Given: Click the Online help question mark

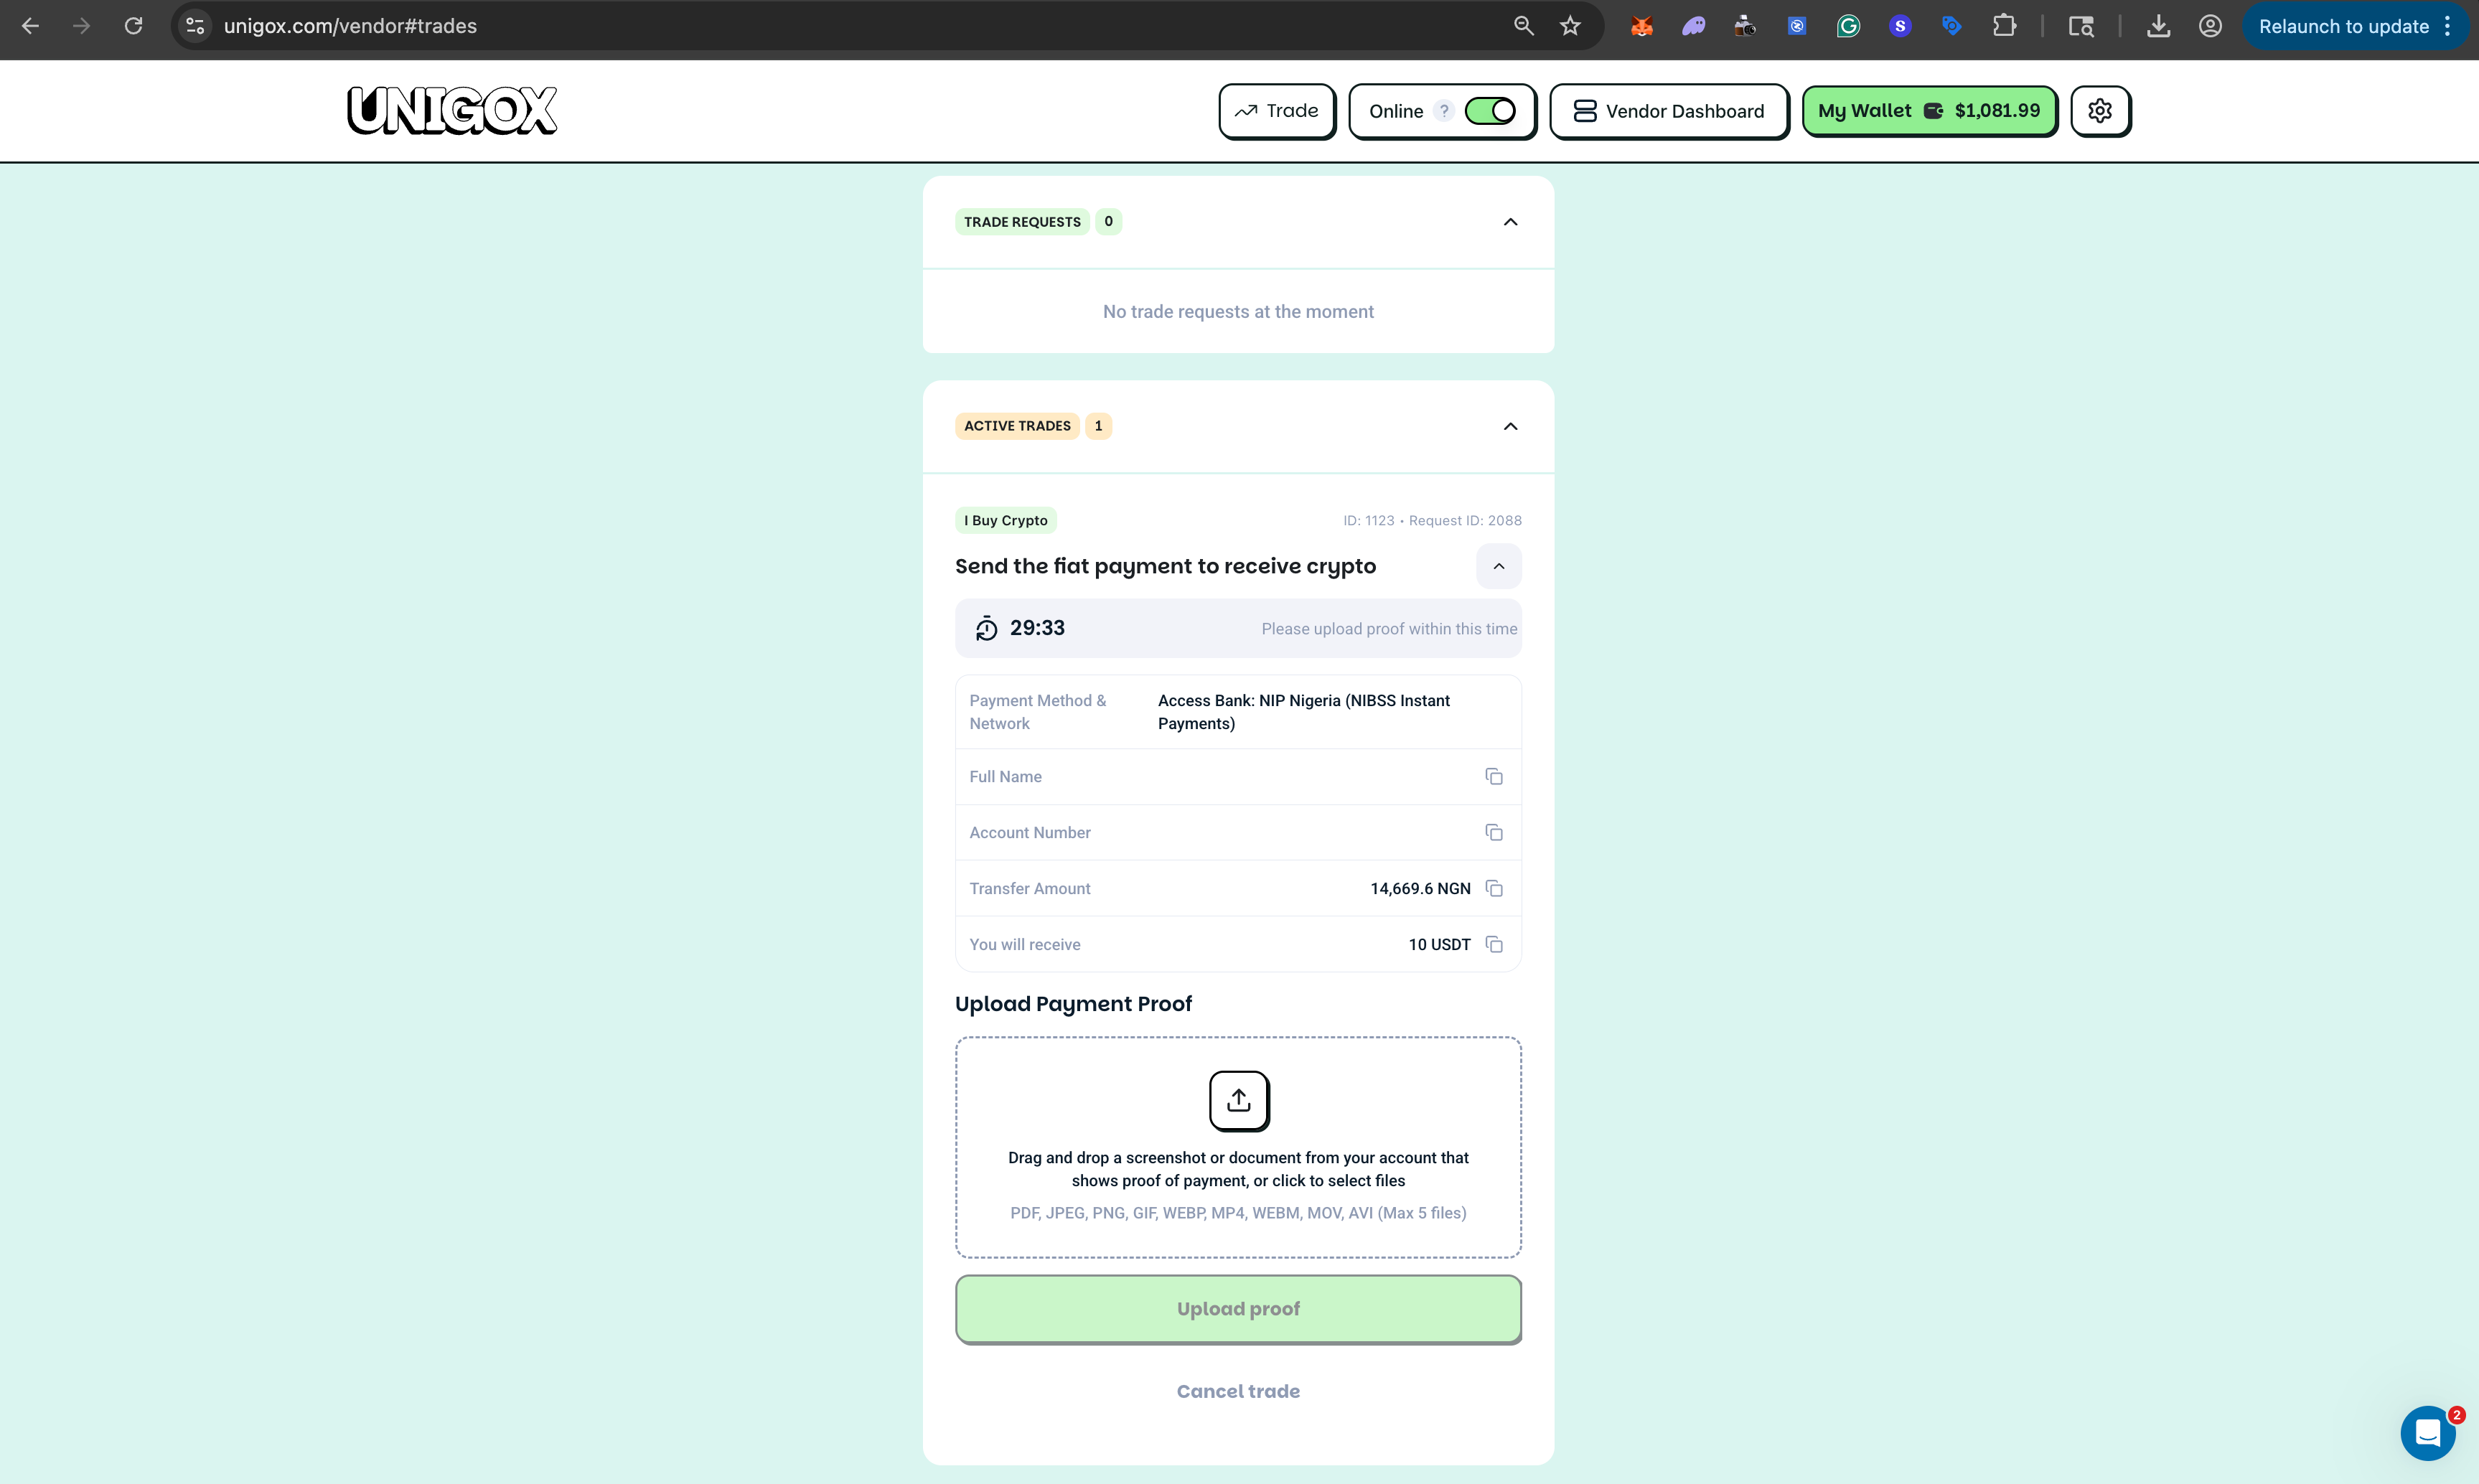Looking at the screenshot, I should click(1444, 111).
